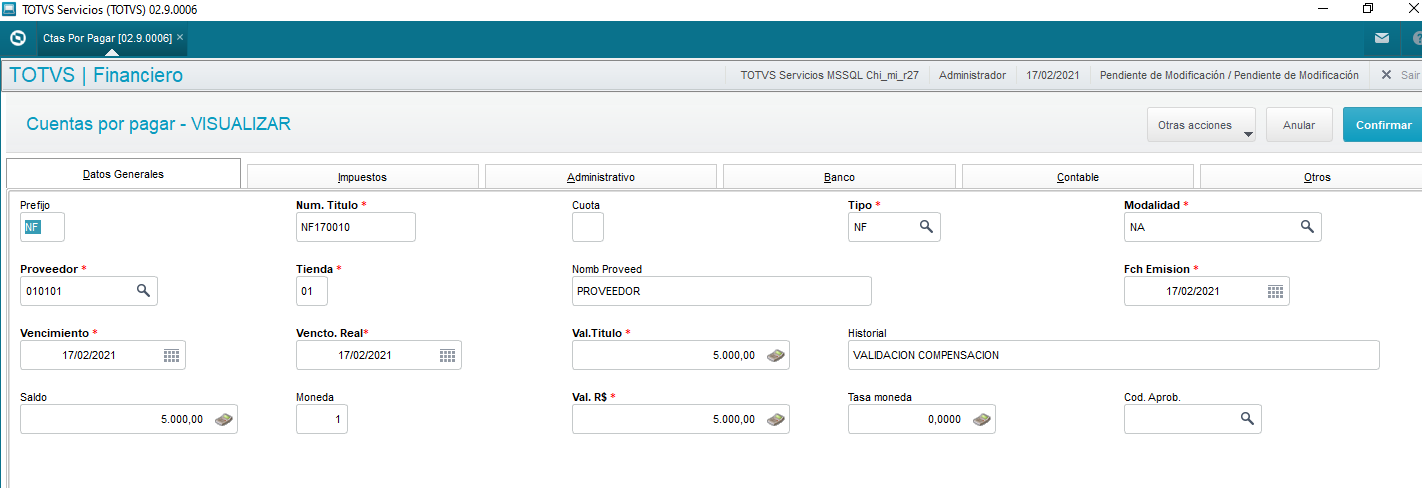Open the Proveedor search magnifier
The width and height of the screenshot is (1422, 488).
[x=143, y=290]
